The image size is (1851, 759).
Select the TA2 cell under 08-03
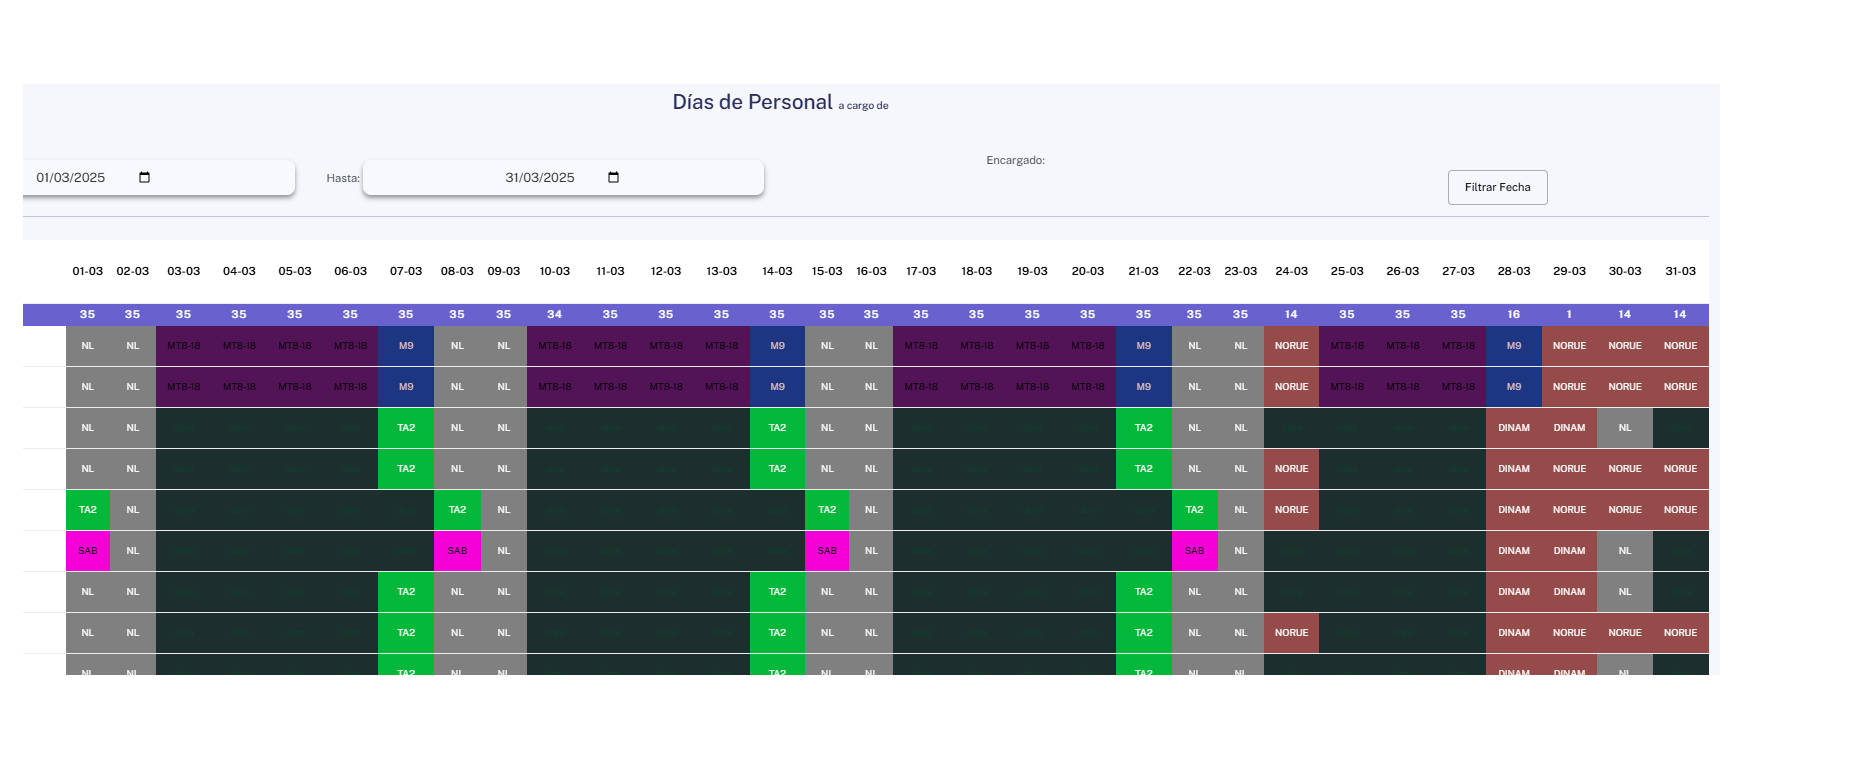tap(457, 510)
